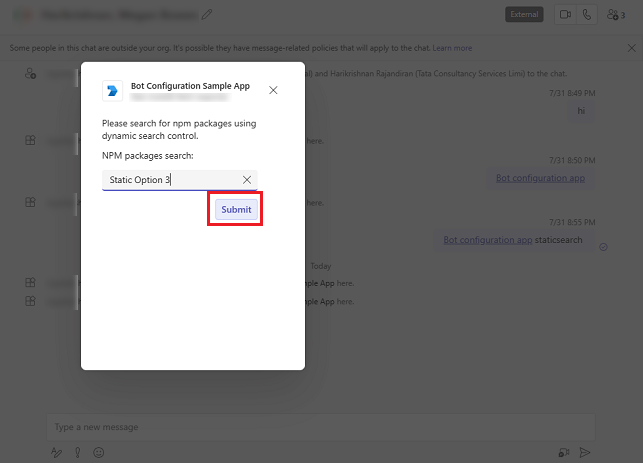Click the Today date divider label

(320, 266)
